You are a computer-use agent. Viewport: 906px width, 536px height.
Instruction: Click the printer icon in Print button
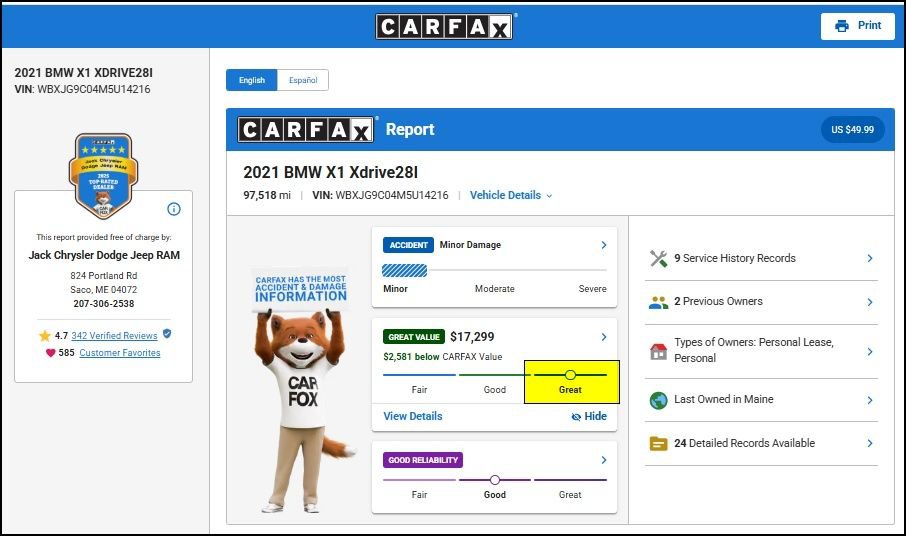[x=841, y=26]
